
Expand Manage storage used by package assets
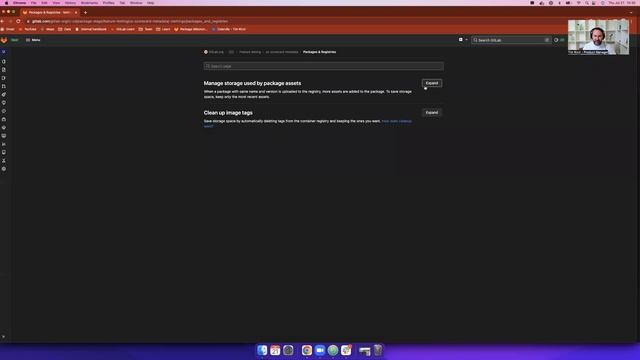coord(431,83)
